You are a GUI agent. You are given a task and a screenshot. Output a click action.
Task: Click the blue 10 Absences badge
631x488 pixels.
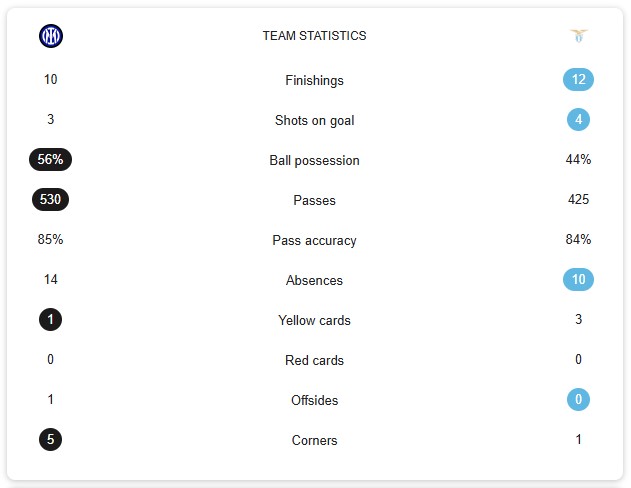(x=578, y=279)
